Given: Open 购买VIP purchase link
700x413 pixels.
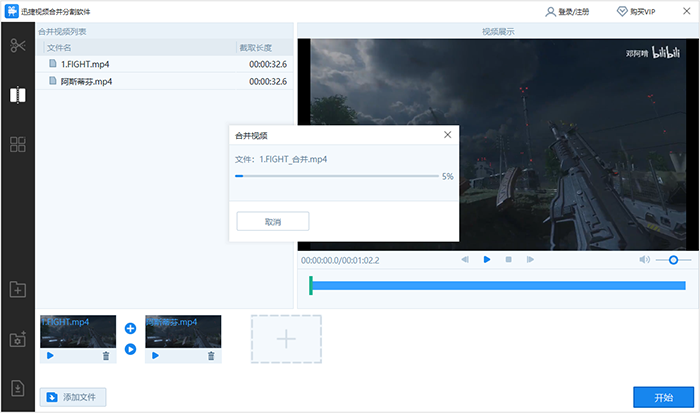Looking at the screenshot, I should 636,12.
